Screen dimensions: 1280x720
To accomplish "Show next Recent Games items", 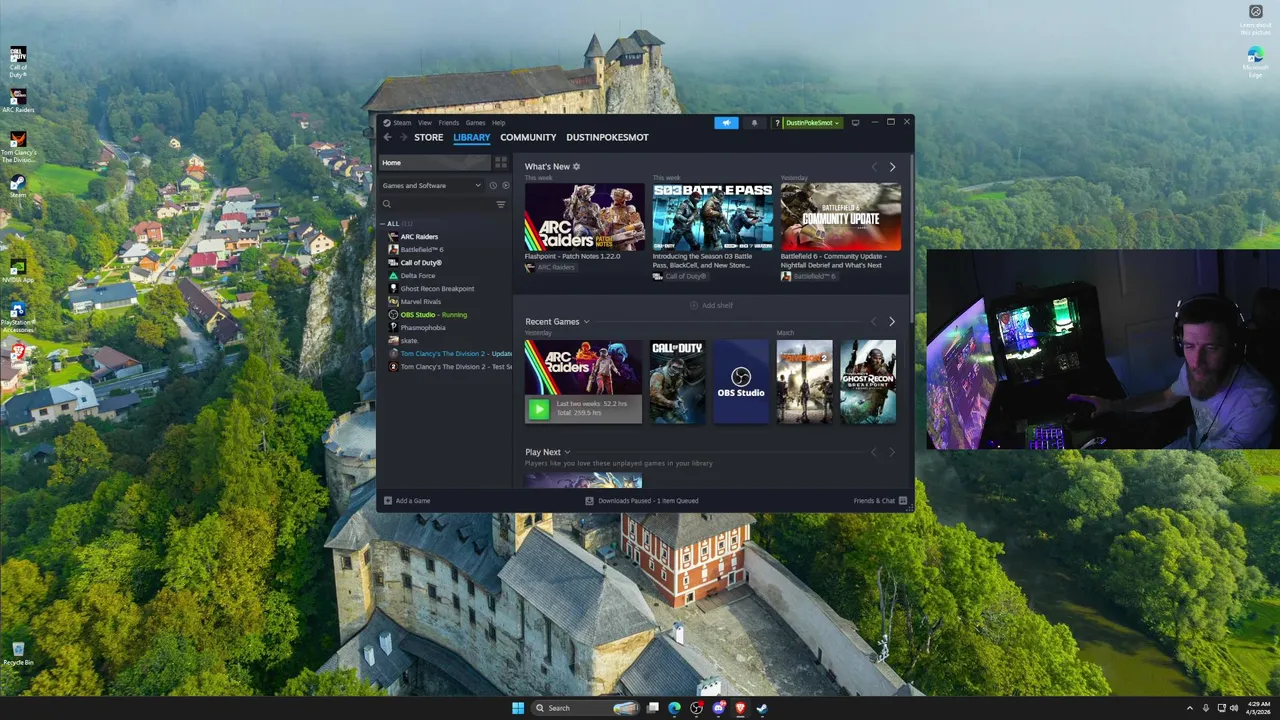I will click(892, 321).
